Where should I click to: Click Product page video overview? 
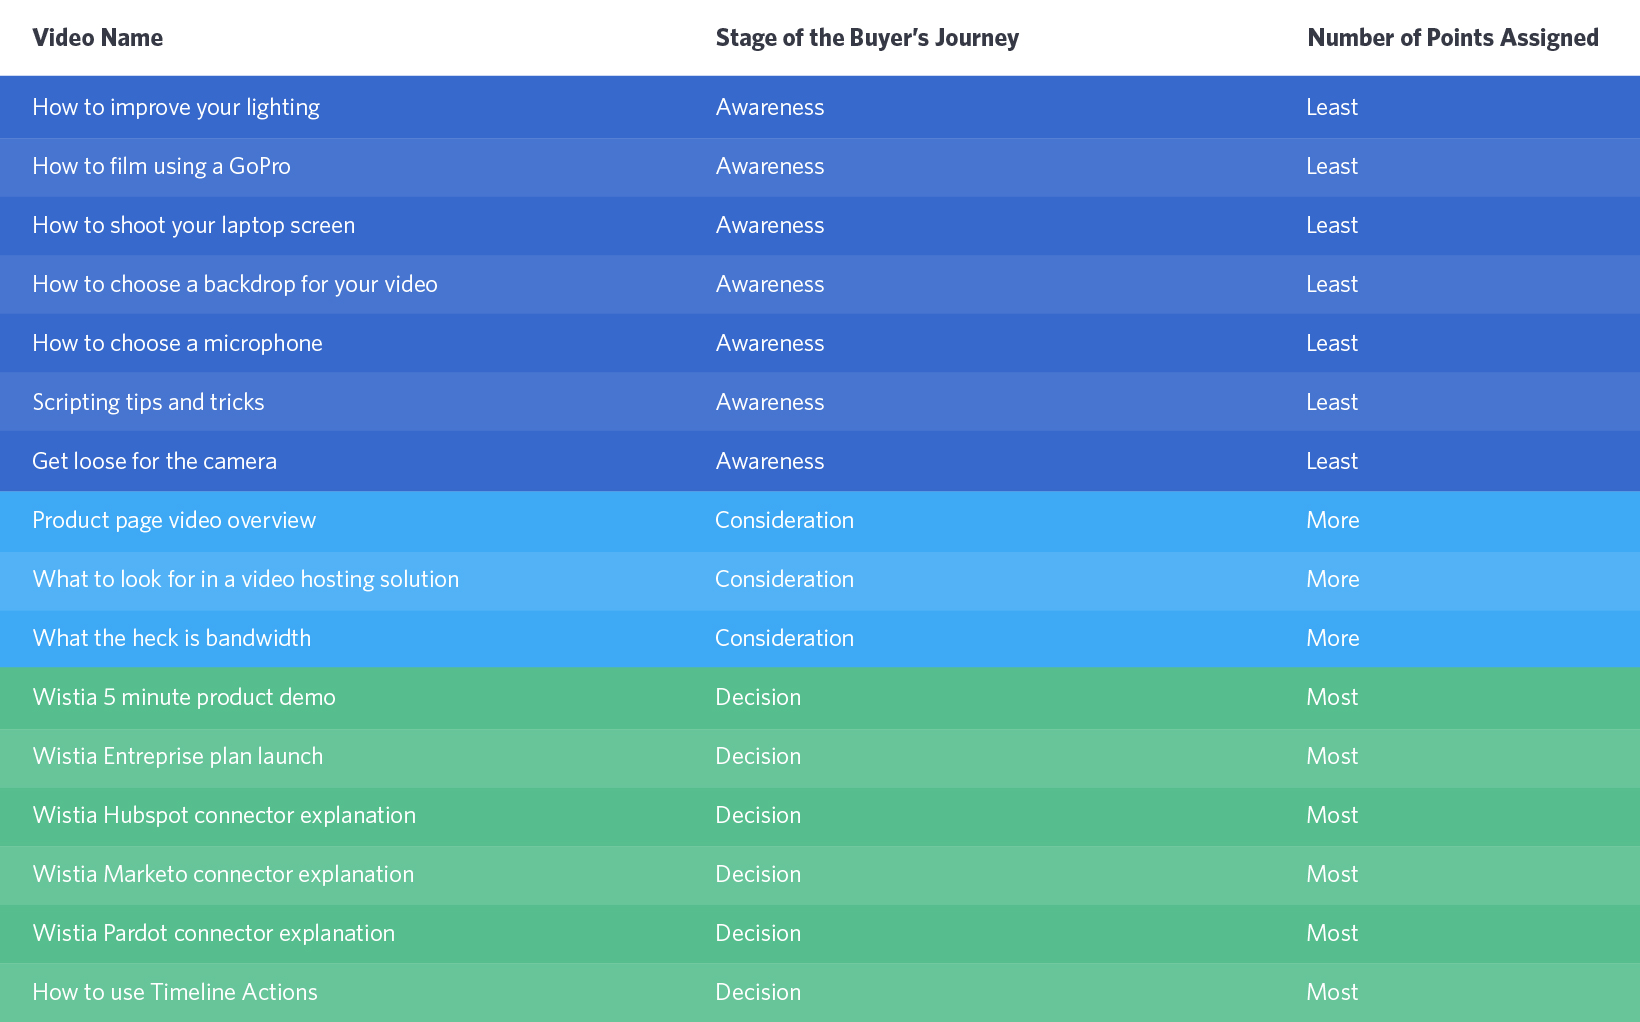(x=174, y=520)
